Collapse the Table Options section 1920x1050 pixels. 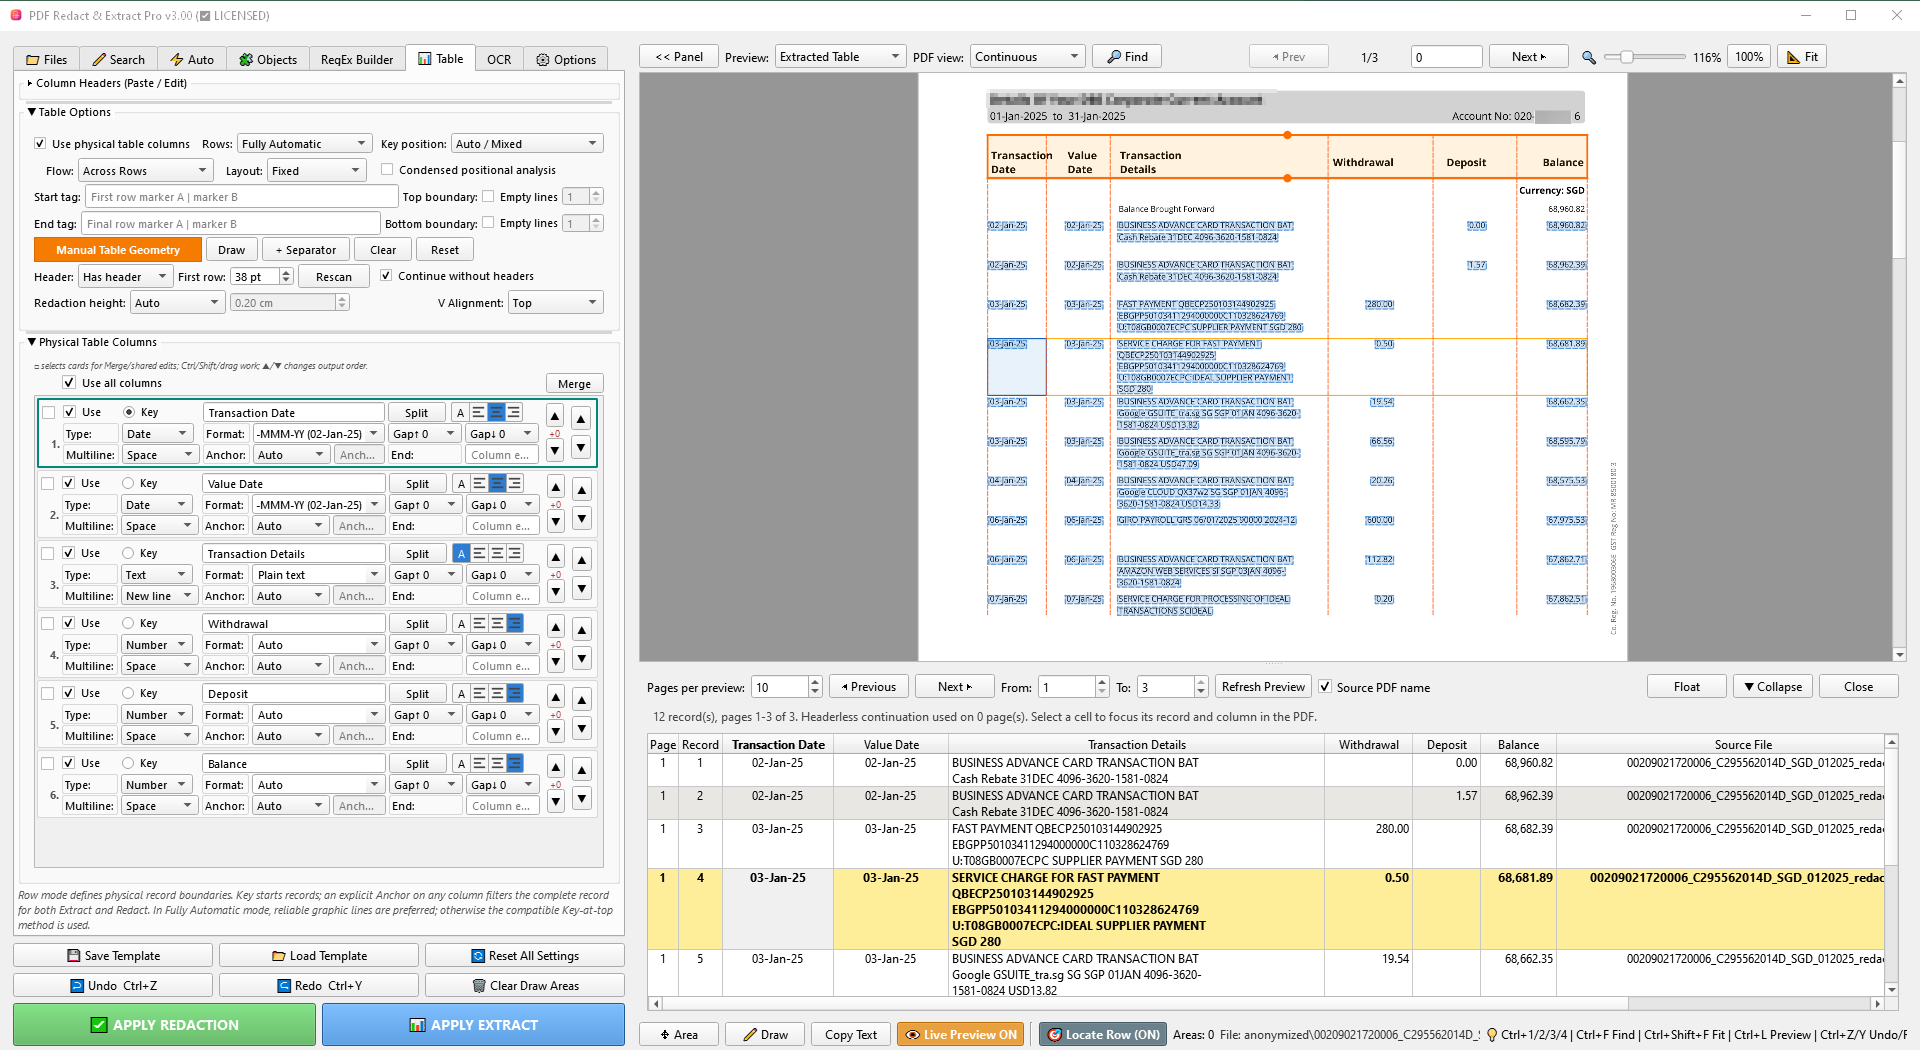pyautogui.click(x=32, y=112)
